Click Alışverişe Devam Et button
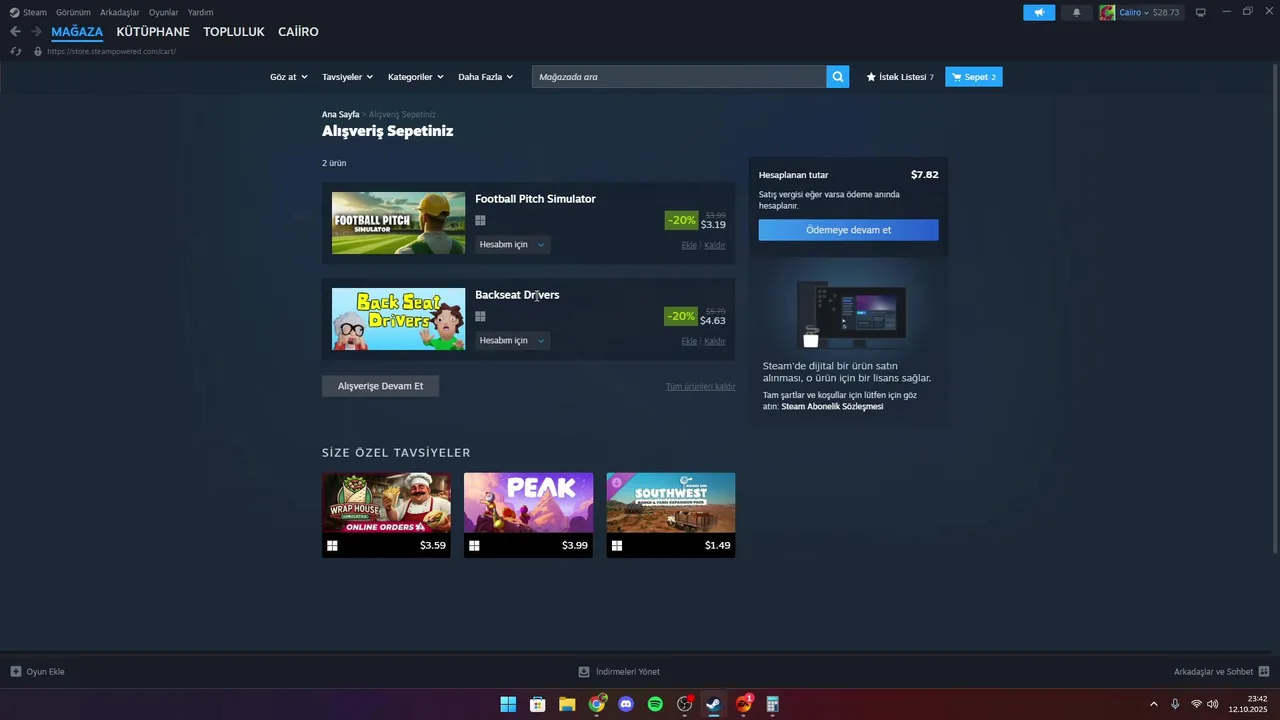Screen dimensions: 1280x720 pyautogui.click(x=380, y=386)
